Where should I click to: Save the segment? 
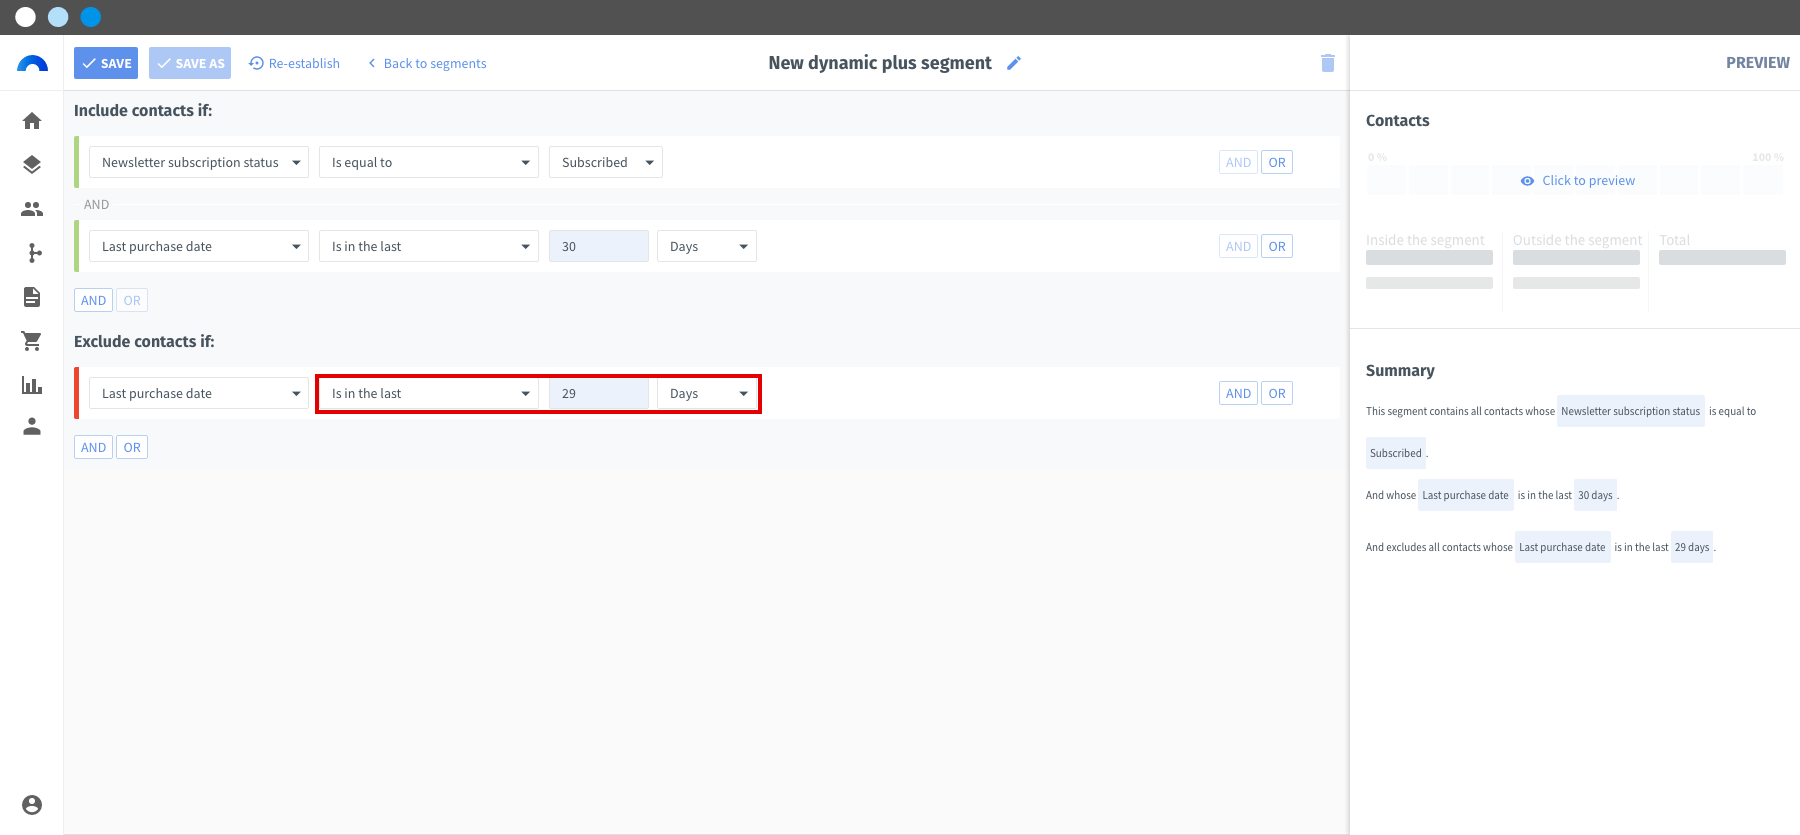(106, 63)
